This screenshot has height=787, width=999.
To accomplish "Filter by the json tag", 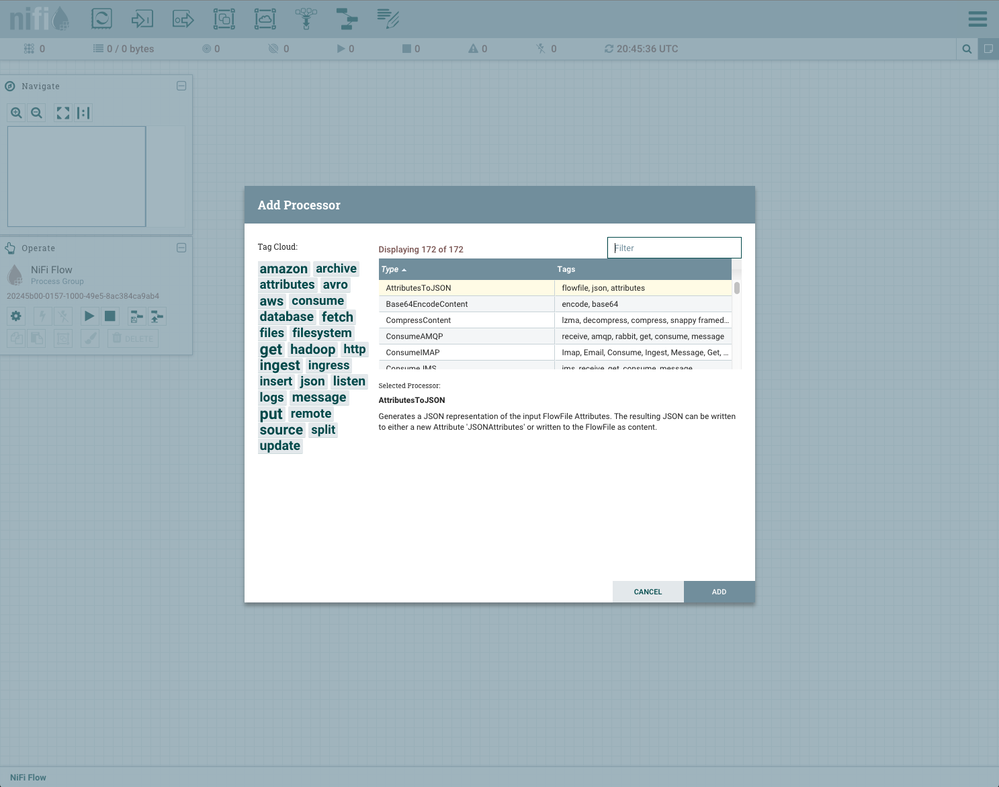I will point(312,381).
